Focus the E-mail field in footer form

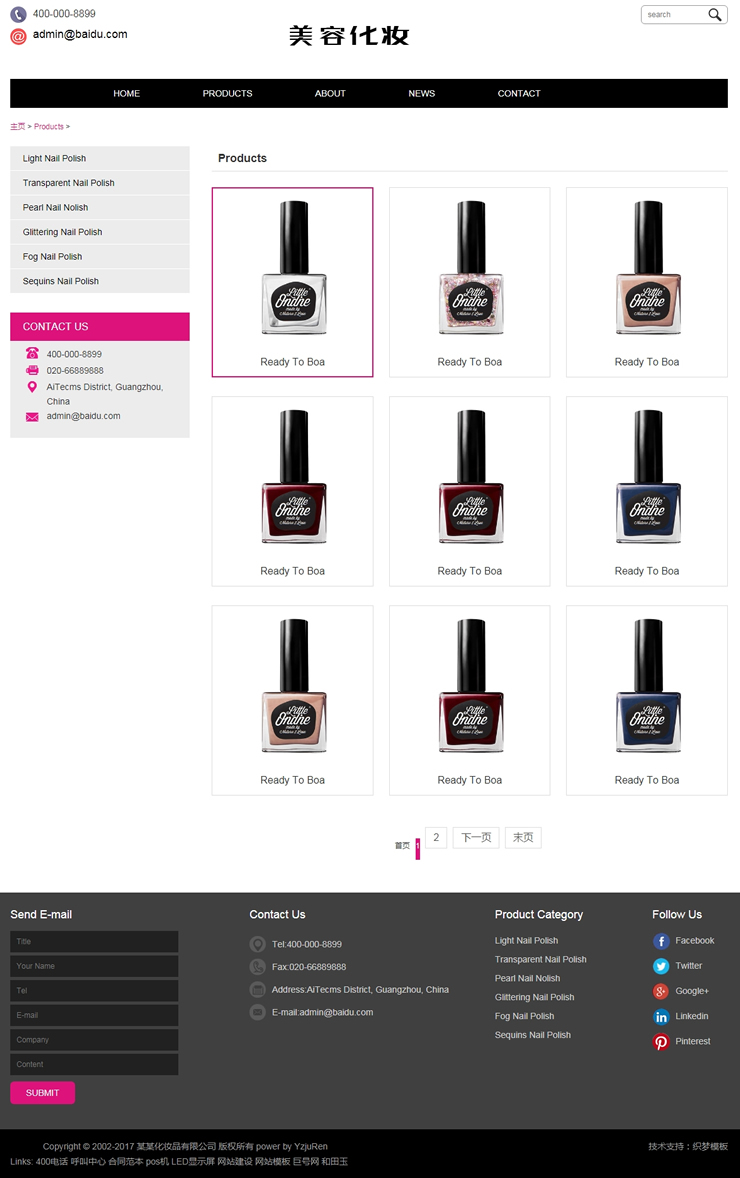[94, 1015]
